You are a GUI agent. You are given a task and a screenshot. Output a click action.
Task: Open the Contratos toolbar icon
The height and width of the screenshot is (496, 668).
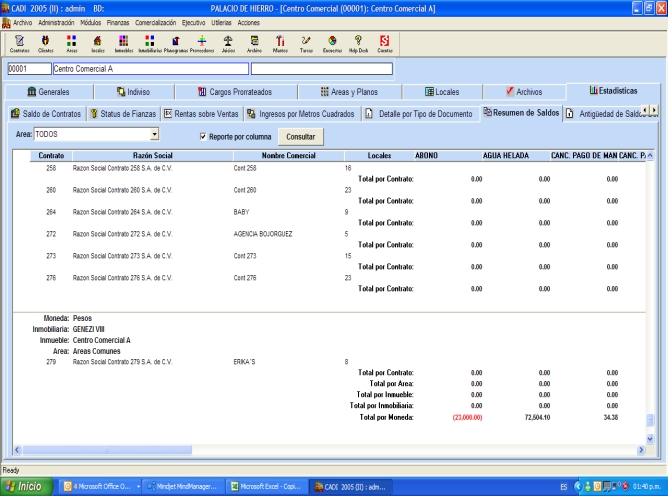click(18, 43)
